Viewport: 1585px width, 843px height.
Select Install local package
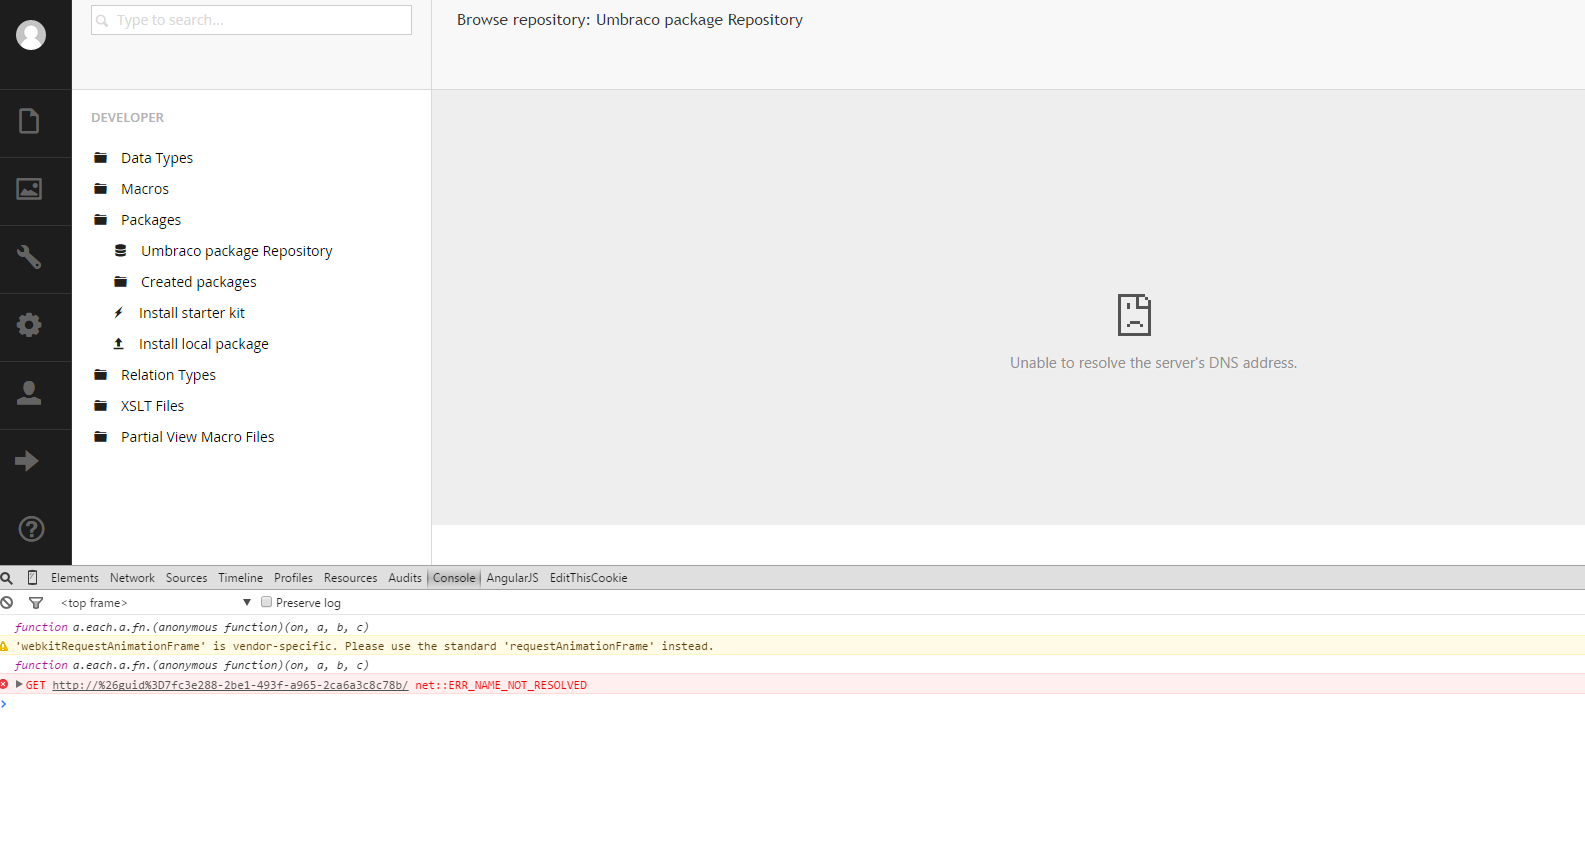[203, 344]
